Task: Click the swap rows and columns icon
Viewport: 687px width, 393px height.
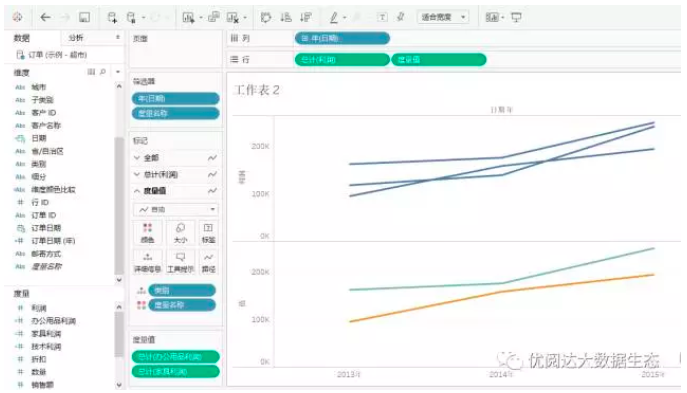Action: (266, 17)
